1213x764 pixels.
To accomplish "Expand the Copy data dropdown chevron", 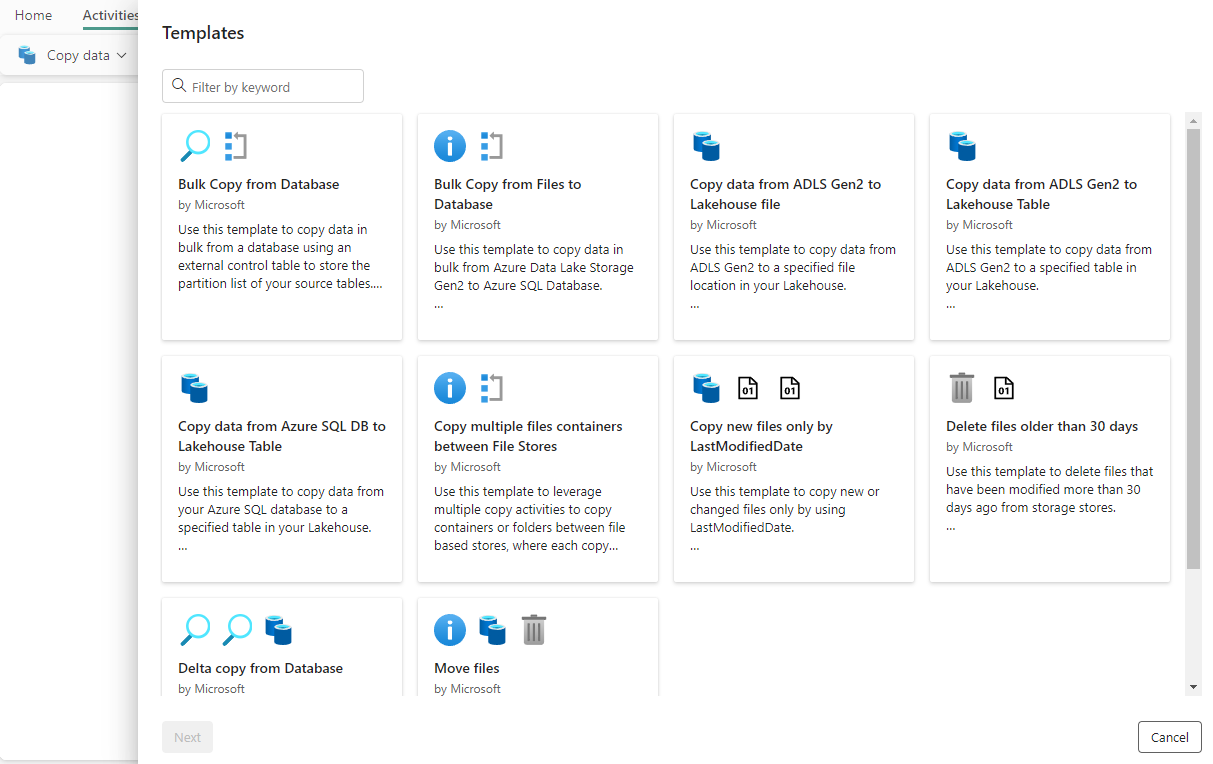I will click(122, 55).
